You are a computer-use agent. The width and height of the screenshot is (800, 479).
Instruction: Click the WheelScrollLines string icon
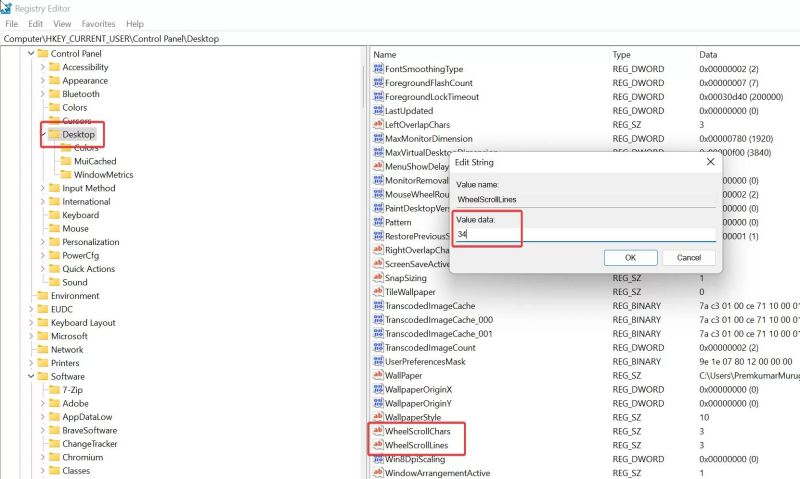(x=378, y=445)
